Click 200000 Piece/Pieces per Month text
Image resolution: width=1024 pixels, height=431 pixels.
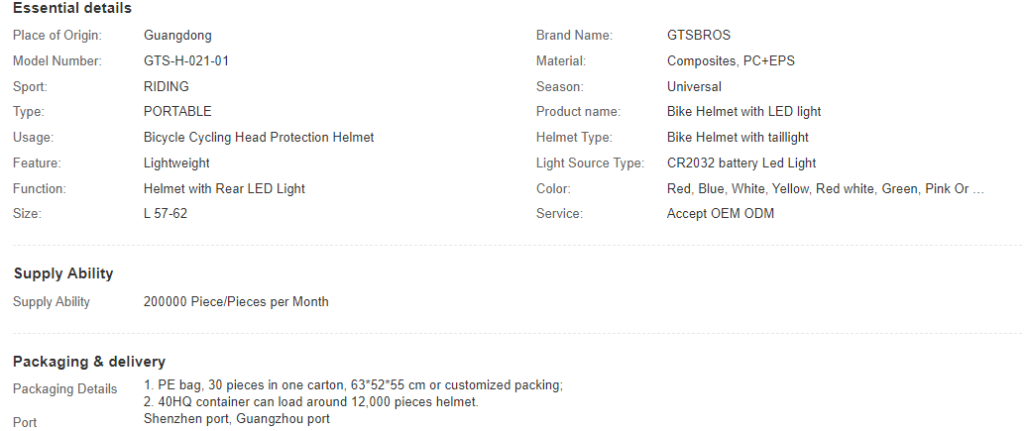(x=236, y=302)
